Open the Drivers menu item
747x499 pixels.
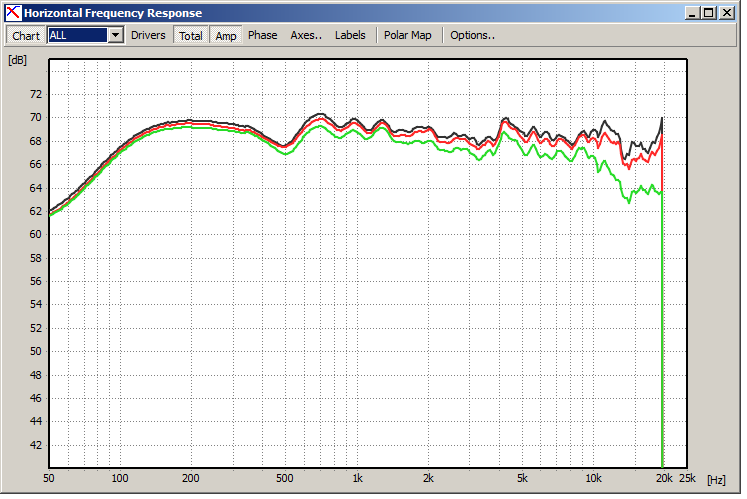coord(148,35)
